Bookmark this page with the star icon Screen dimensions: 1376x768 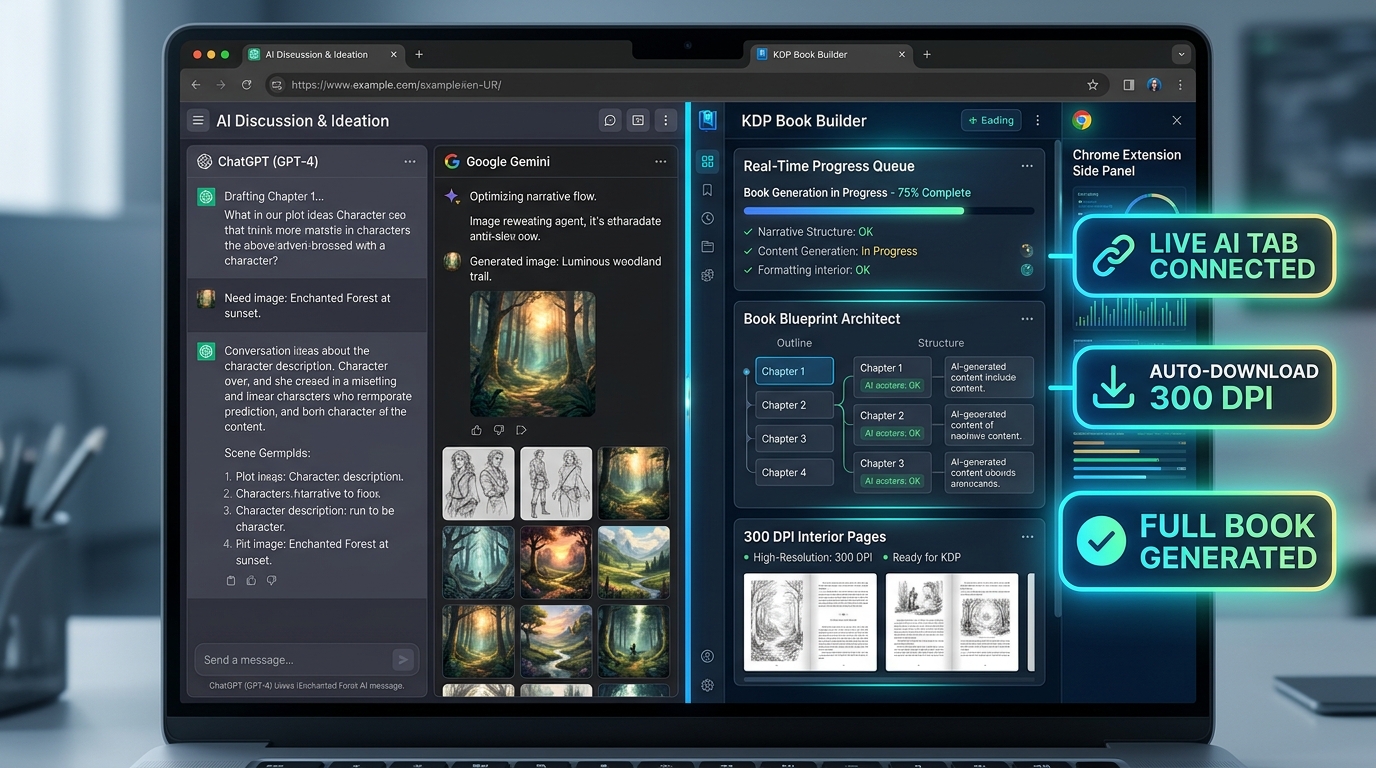point(1093,85)
